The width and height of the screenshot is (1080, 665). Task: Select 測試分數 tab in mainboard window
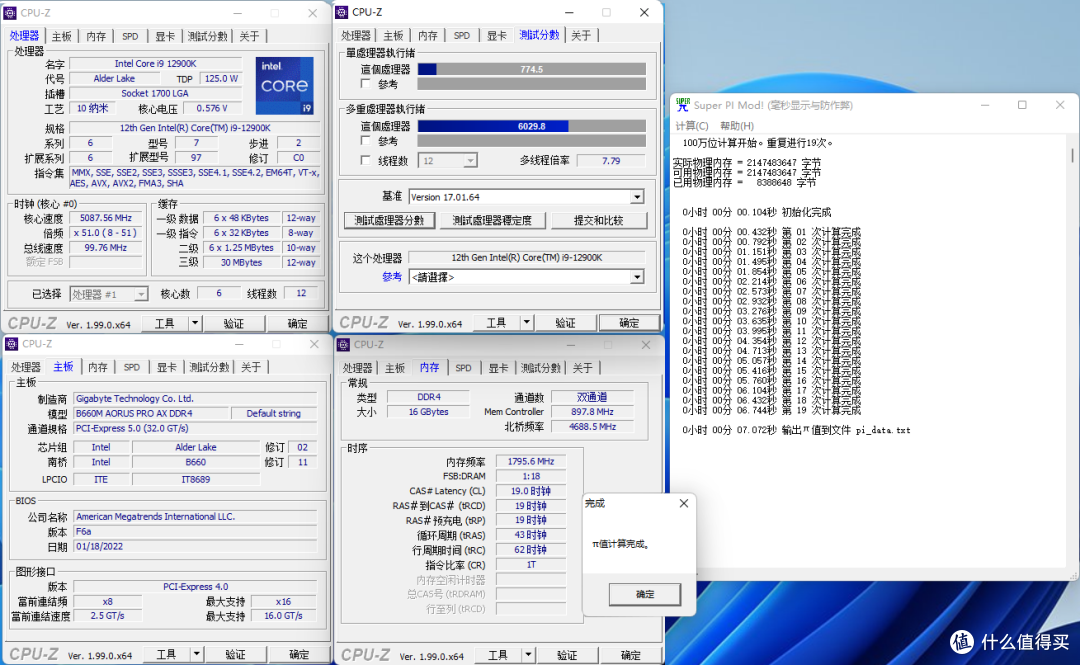(x=209, y=367)
